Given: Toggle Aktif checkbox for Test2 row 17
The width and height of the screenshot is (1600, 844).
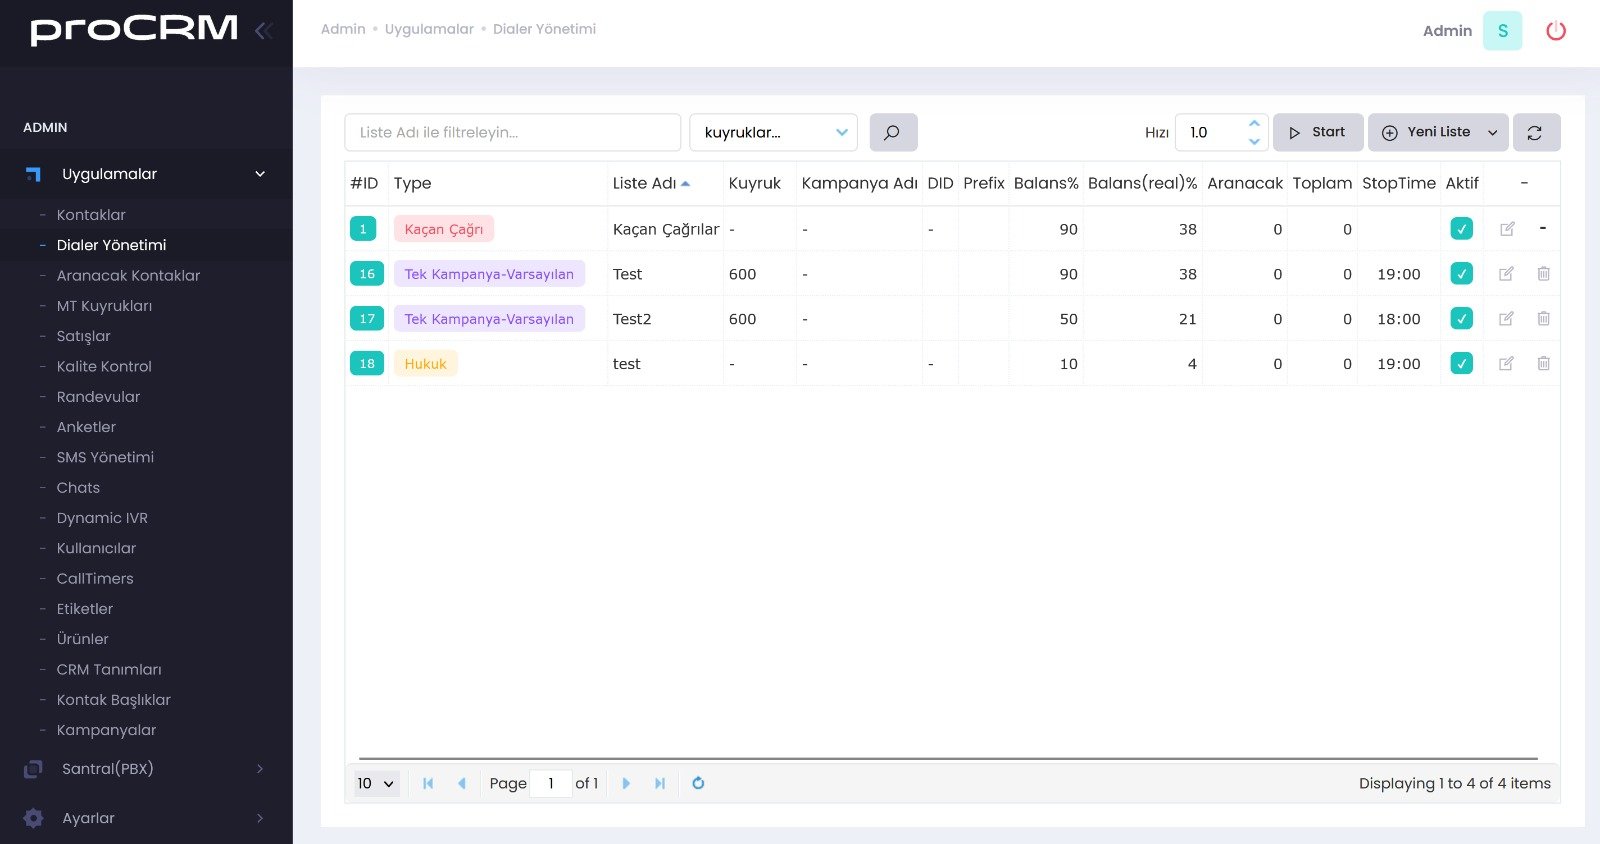Looking at the screenshot, I should (x=1461, y=319).
